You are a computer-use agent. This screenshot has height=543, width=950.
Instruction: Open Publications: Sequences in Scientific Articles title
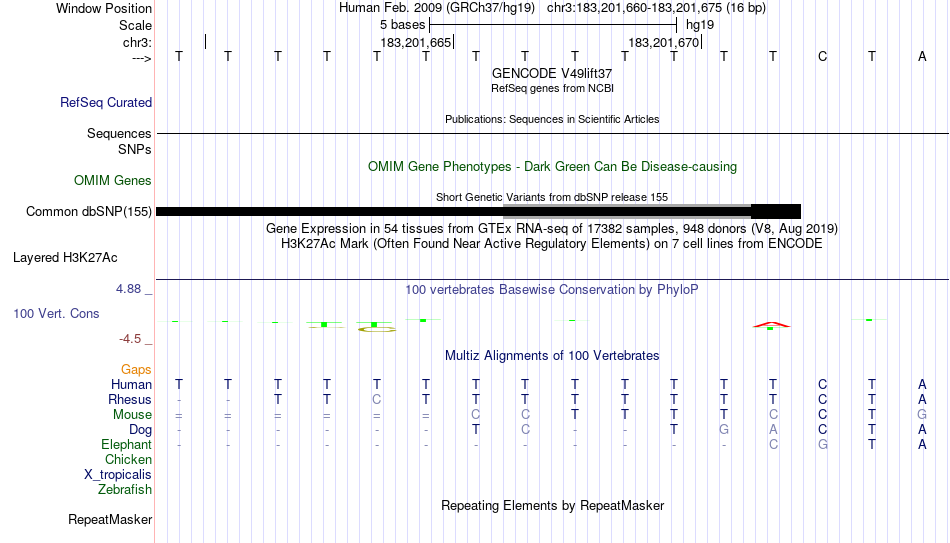click(552, 119)
